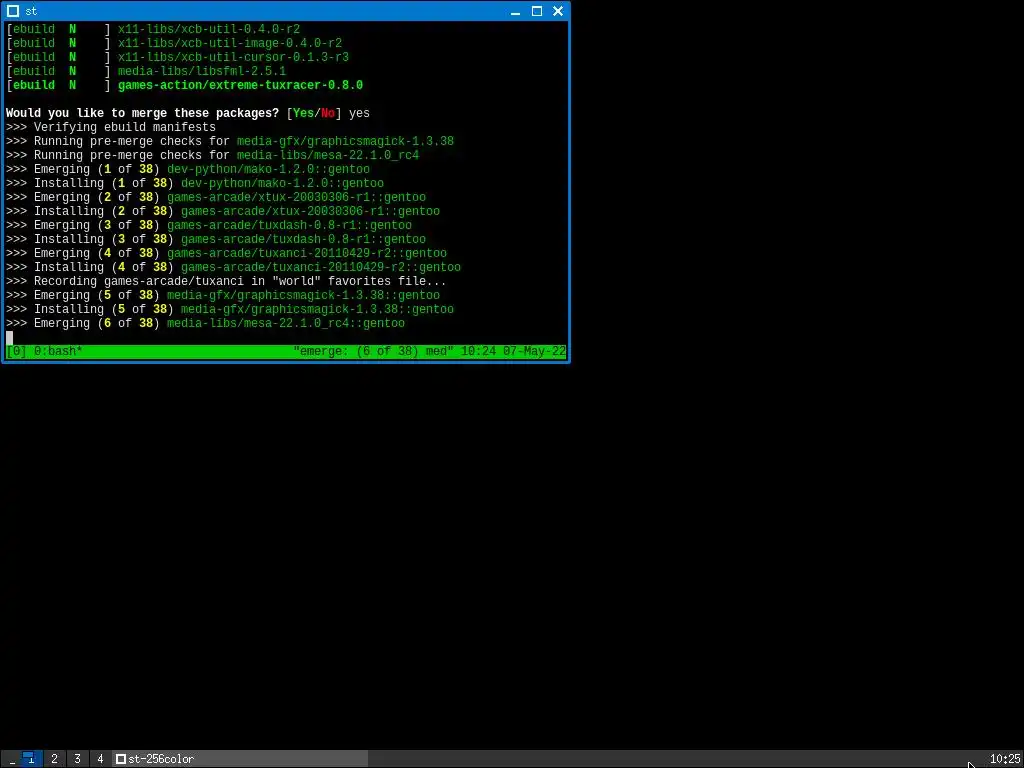The height and width of the screenshot is (768, 1024).
Task: Click the text Would you like to merge these packages?
Action: click(142, 113)
